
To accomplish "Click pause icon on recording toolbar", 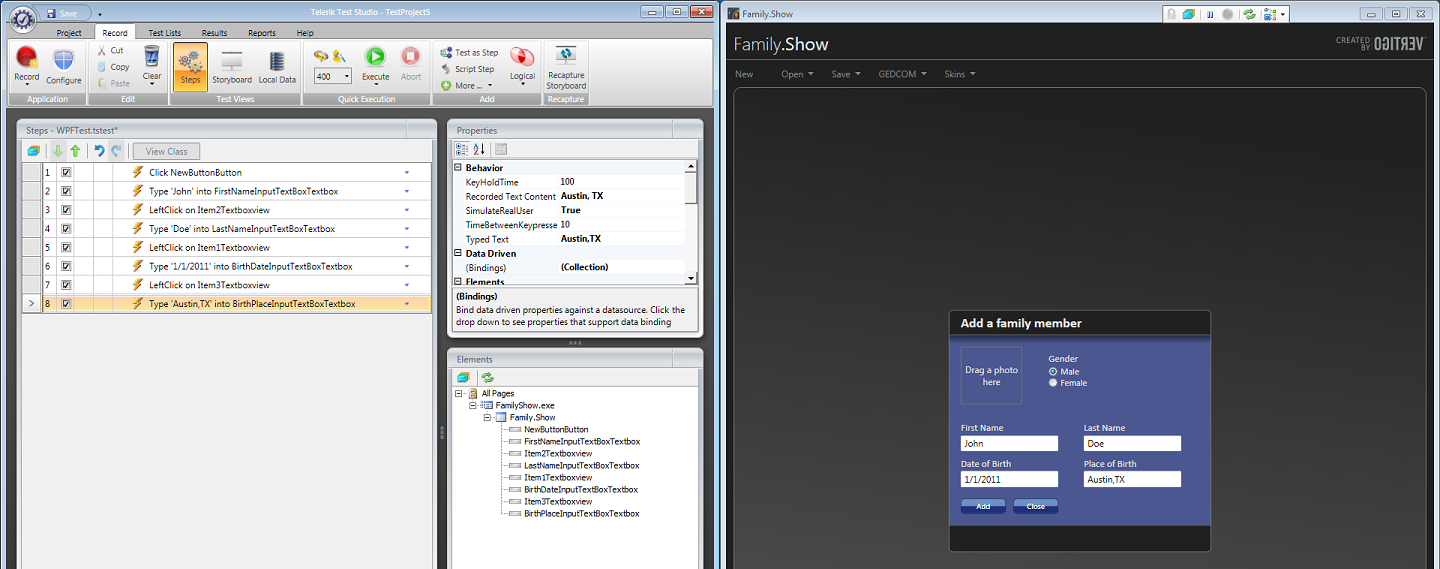I will [1210, 14].
